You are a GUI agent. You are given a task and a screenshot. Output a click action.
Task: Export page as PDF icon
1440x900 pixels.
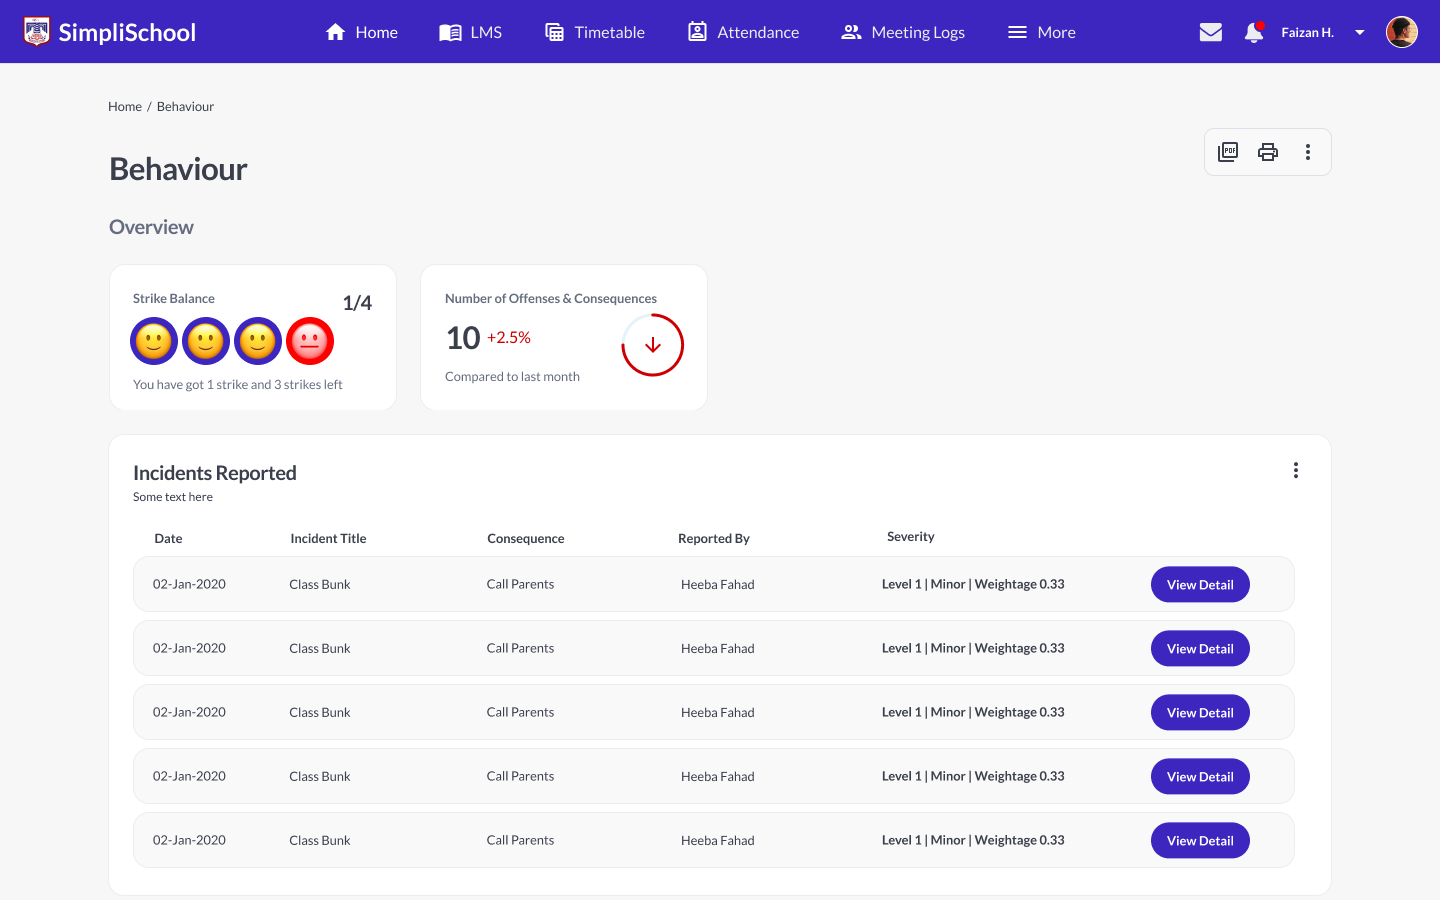pyautogui.click(x=1228, y=152)
